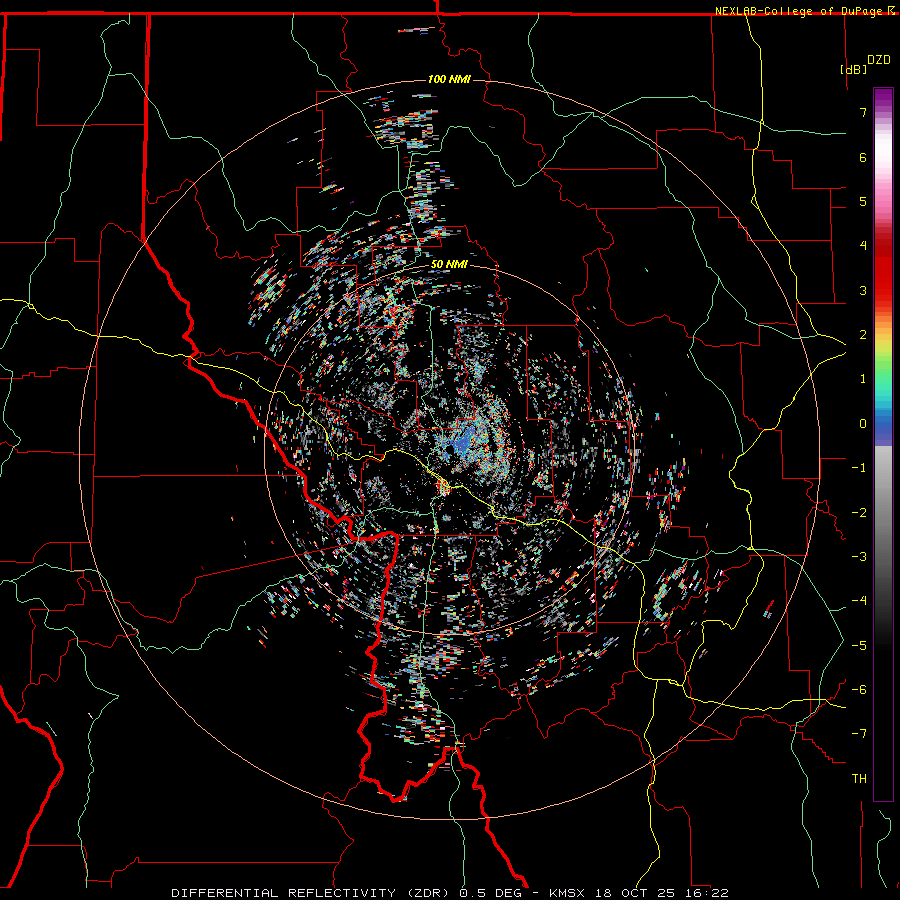Select the positive 4 scale value

tap(863, 246)
